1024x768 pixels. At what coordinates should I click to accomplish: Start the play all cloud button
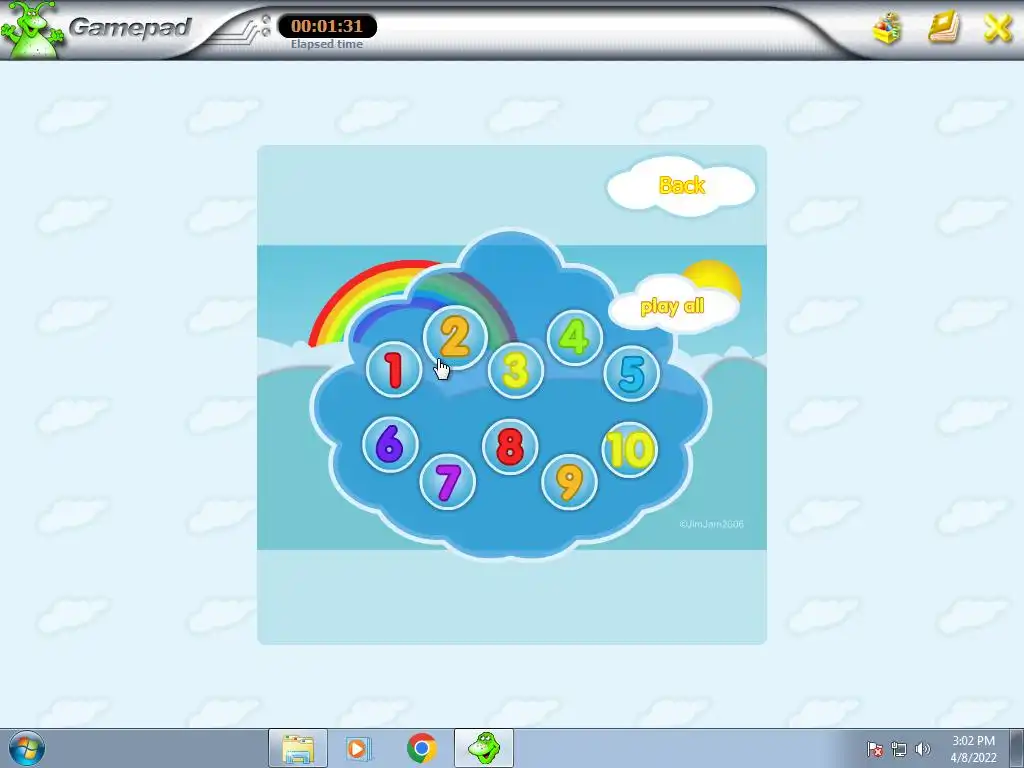(x=673, y=306)
